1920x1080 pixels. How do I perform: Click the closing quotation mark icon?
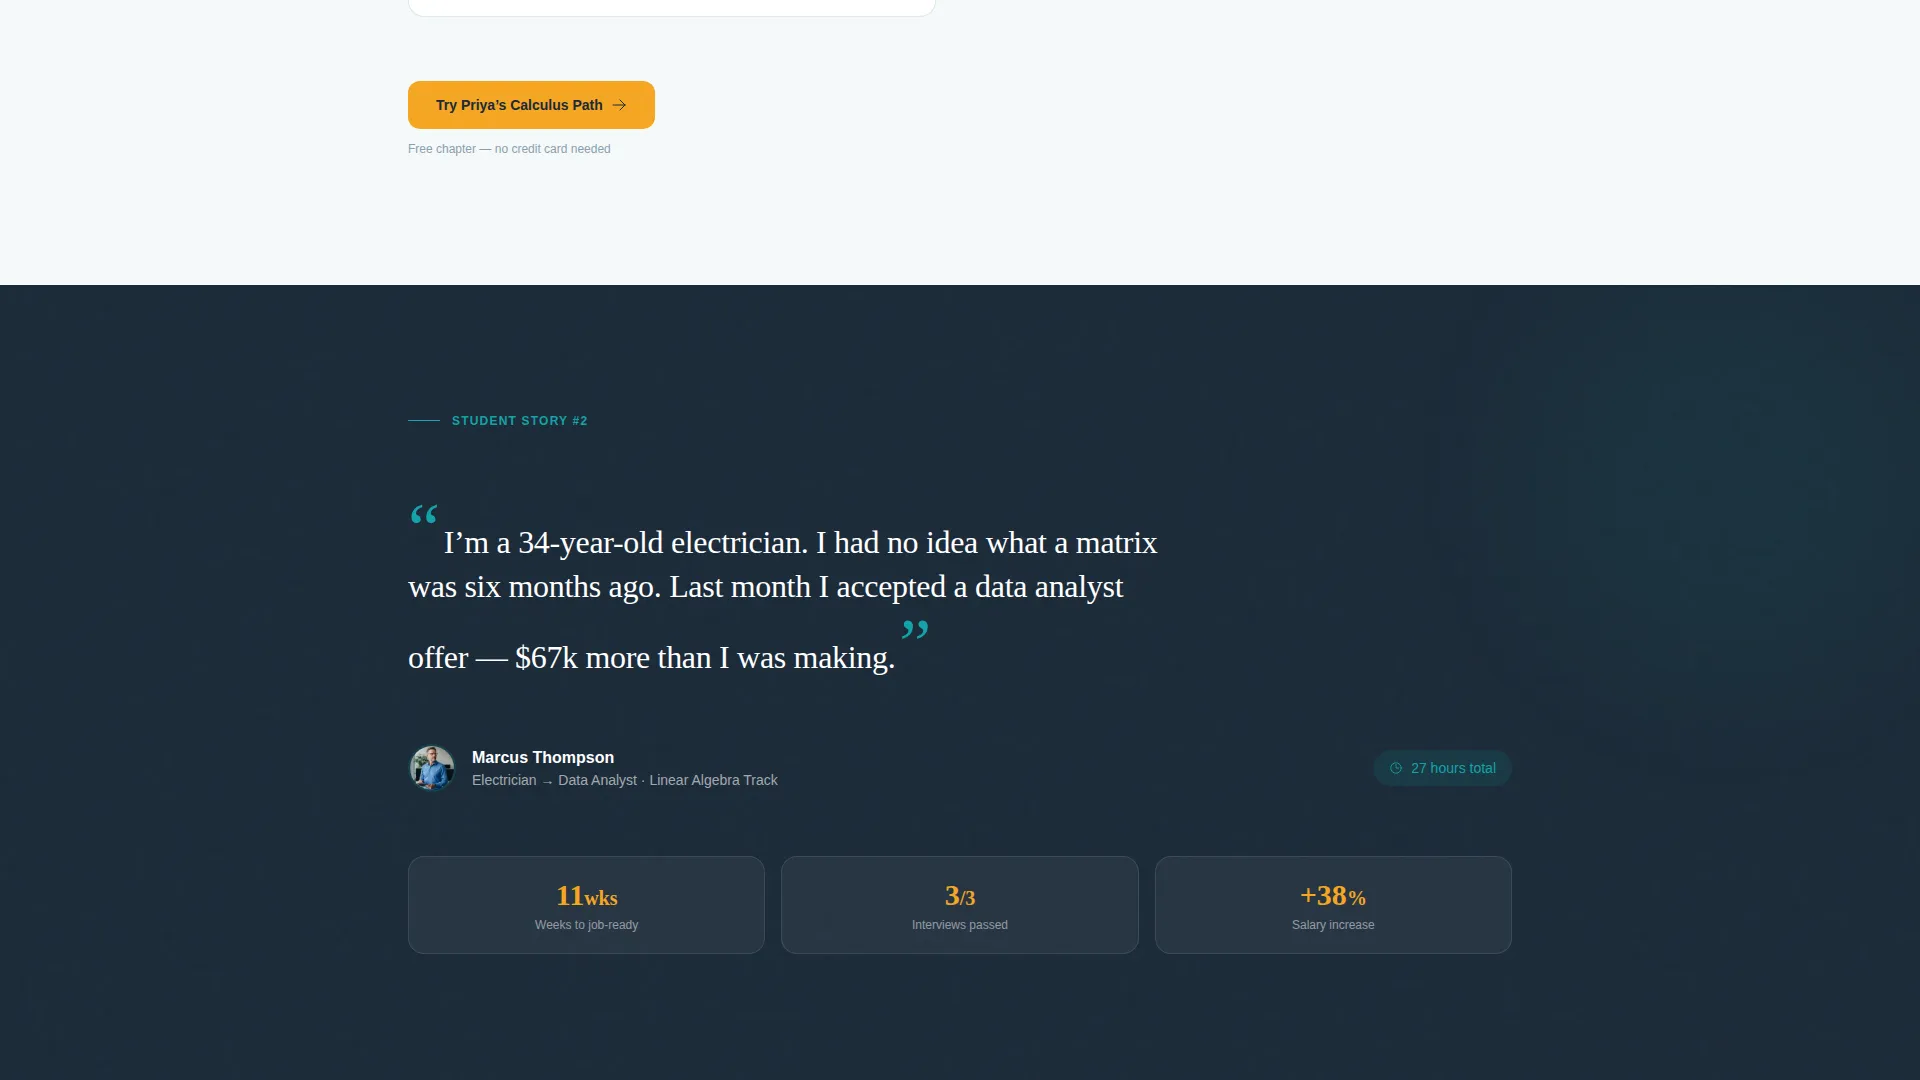click(x=915, y=630)
